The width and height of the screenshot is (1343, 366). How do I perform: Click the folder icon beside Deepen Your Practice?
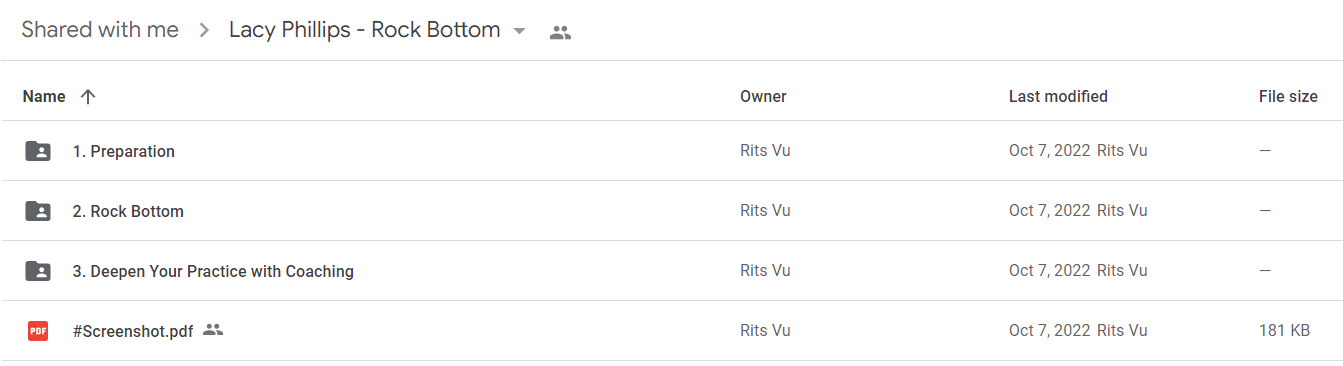38,271
